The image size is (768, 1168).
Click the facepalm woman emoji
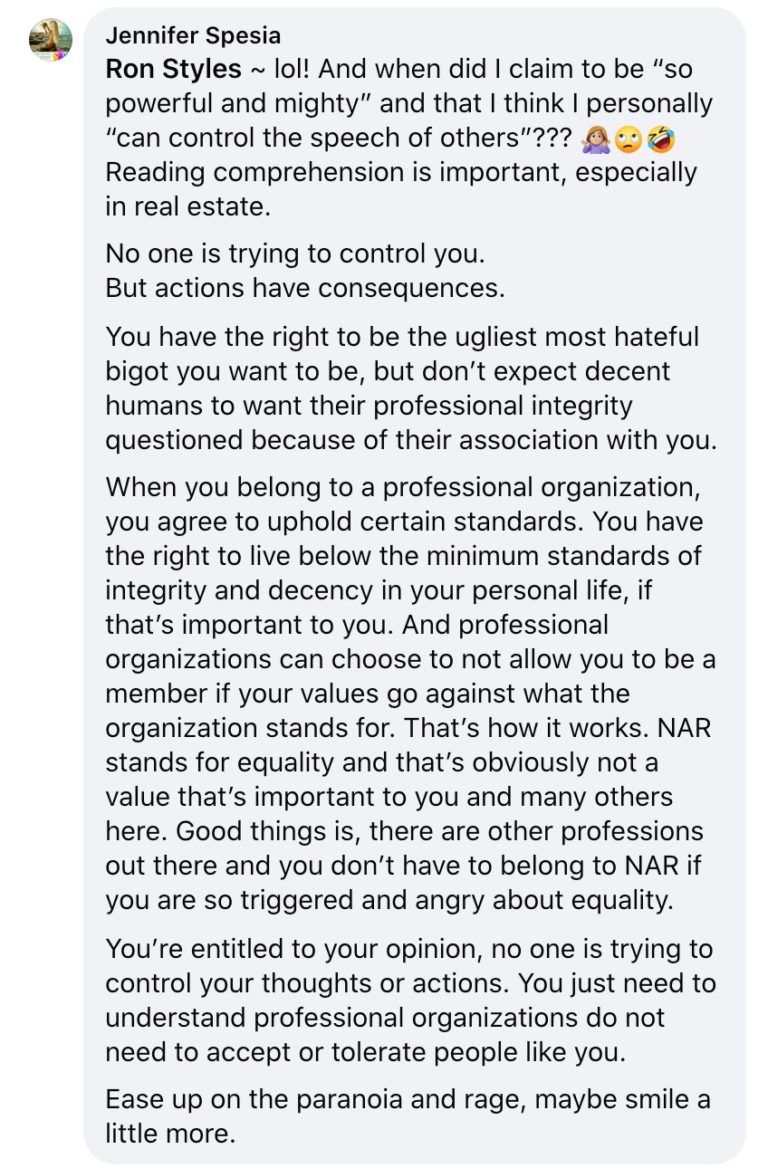[595, 139]
